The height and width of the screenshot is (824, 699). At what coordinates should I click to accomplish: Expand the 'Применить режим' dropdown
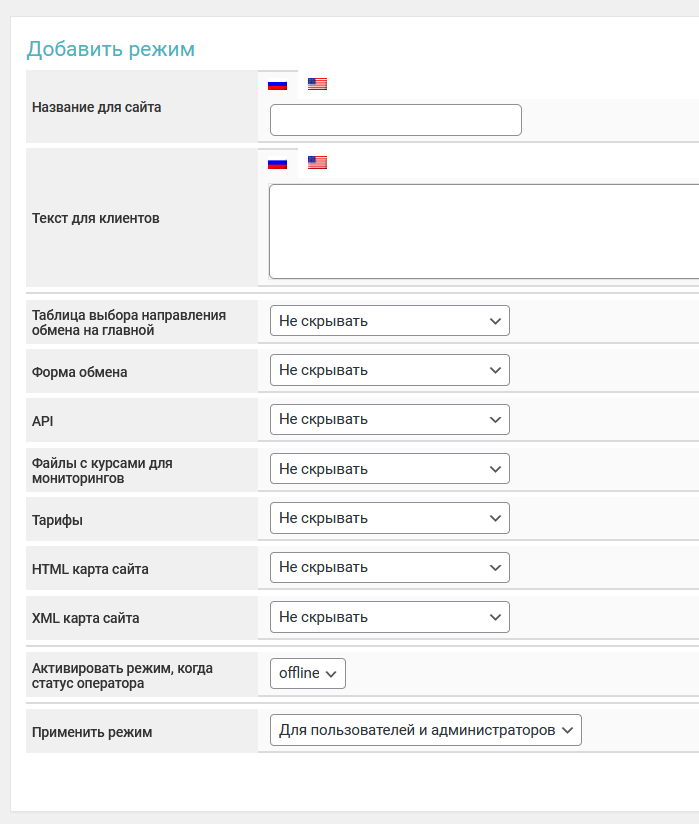425,730
